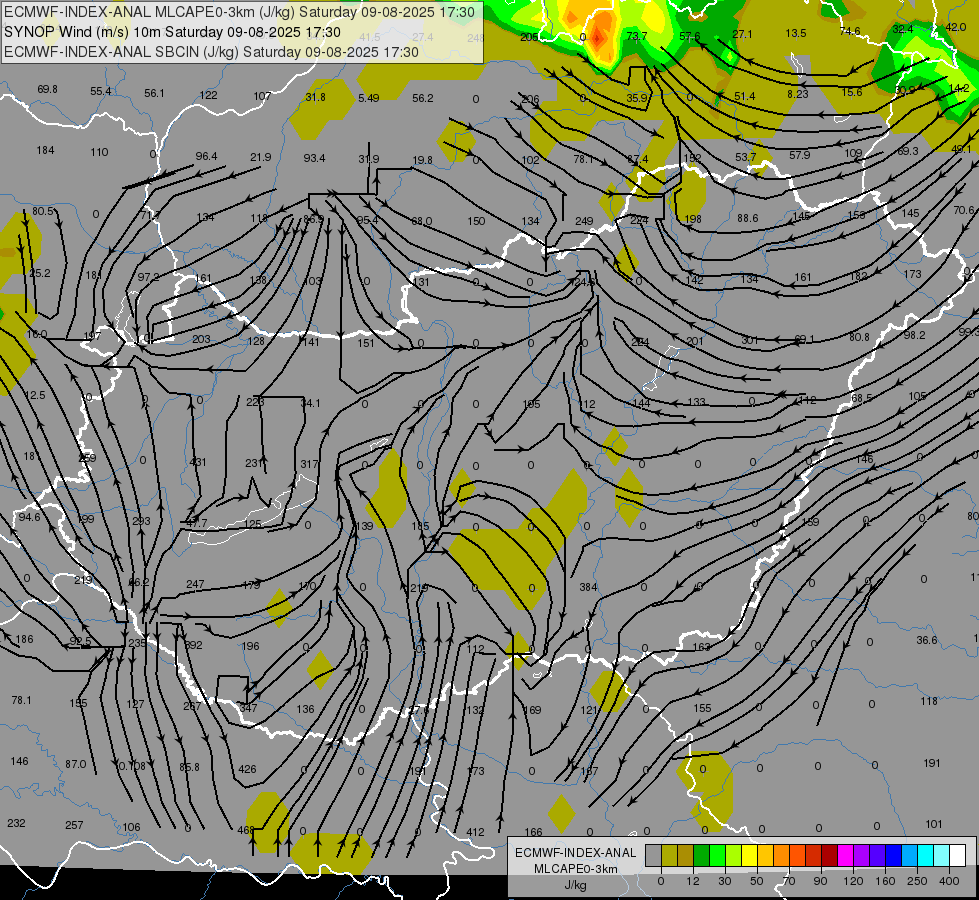979x900 pixels.
Task: Click the legend tick label 250
Action: click(917, 881)
